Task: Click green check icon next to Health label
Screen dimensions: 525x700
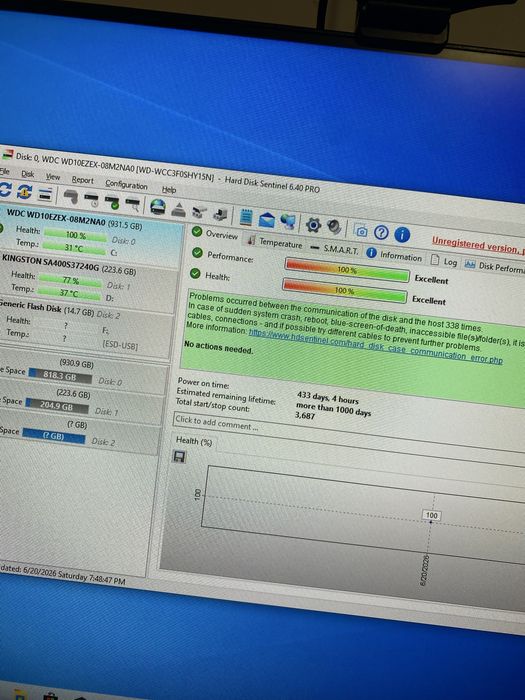Action: click(195, 273)
